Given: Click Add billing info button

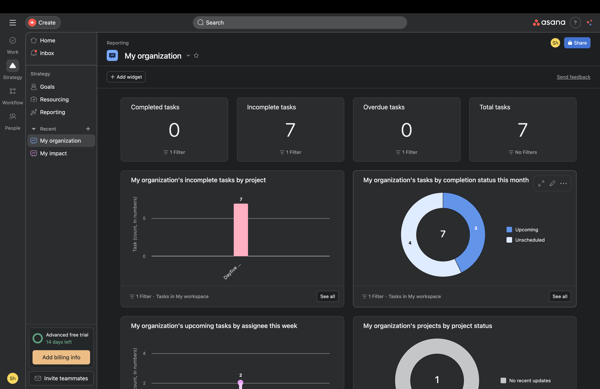Looking at the screenshot, I should tap(61, 357).
